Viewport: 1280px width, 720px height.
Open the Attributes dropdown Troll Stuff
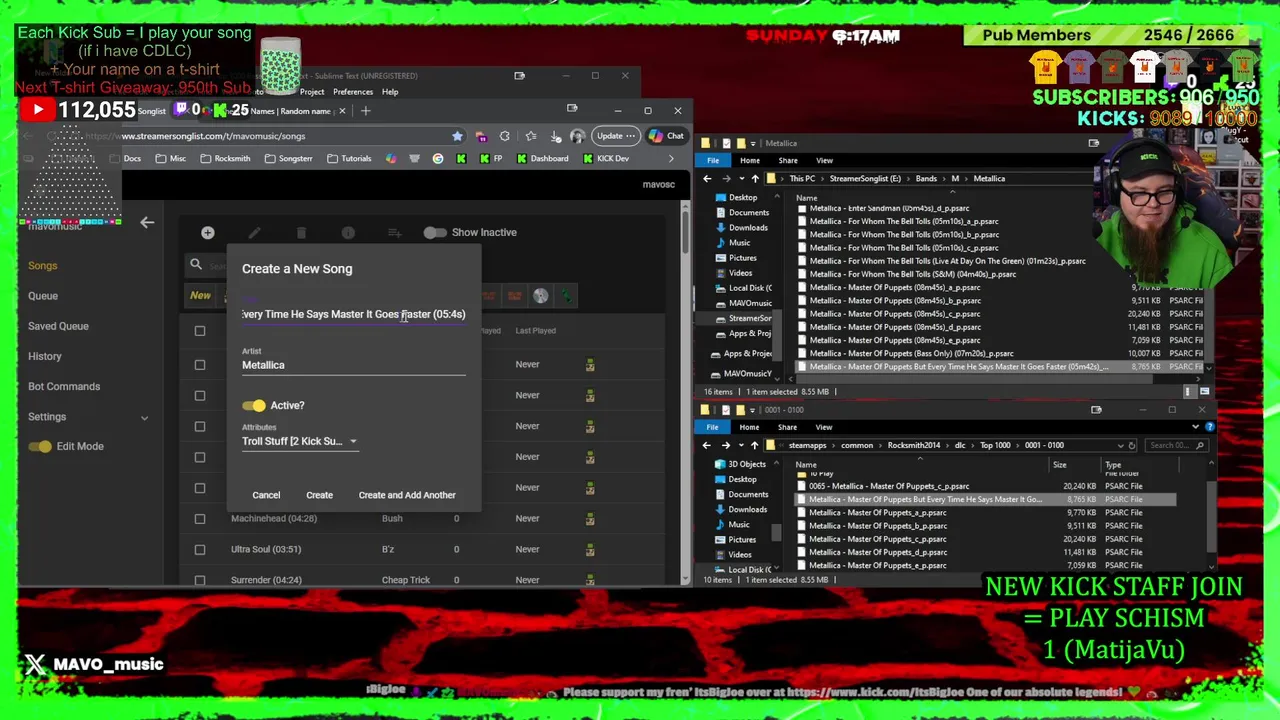(299, 441)
